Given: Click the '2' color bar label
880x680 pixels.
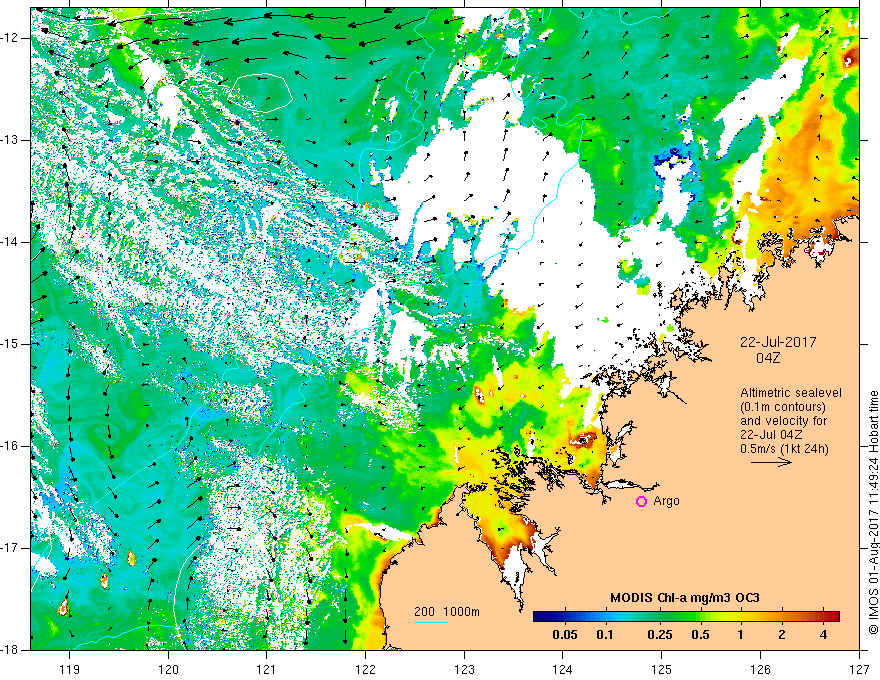Looking at the screenshot, I should click(782, 635).
